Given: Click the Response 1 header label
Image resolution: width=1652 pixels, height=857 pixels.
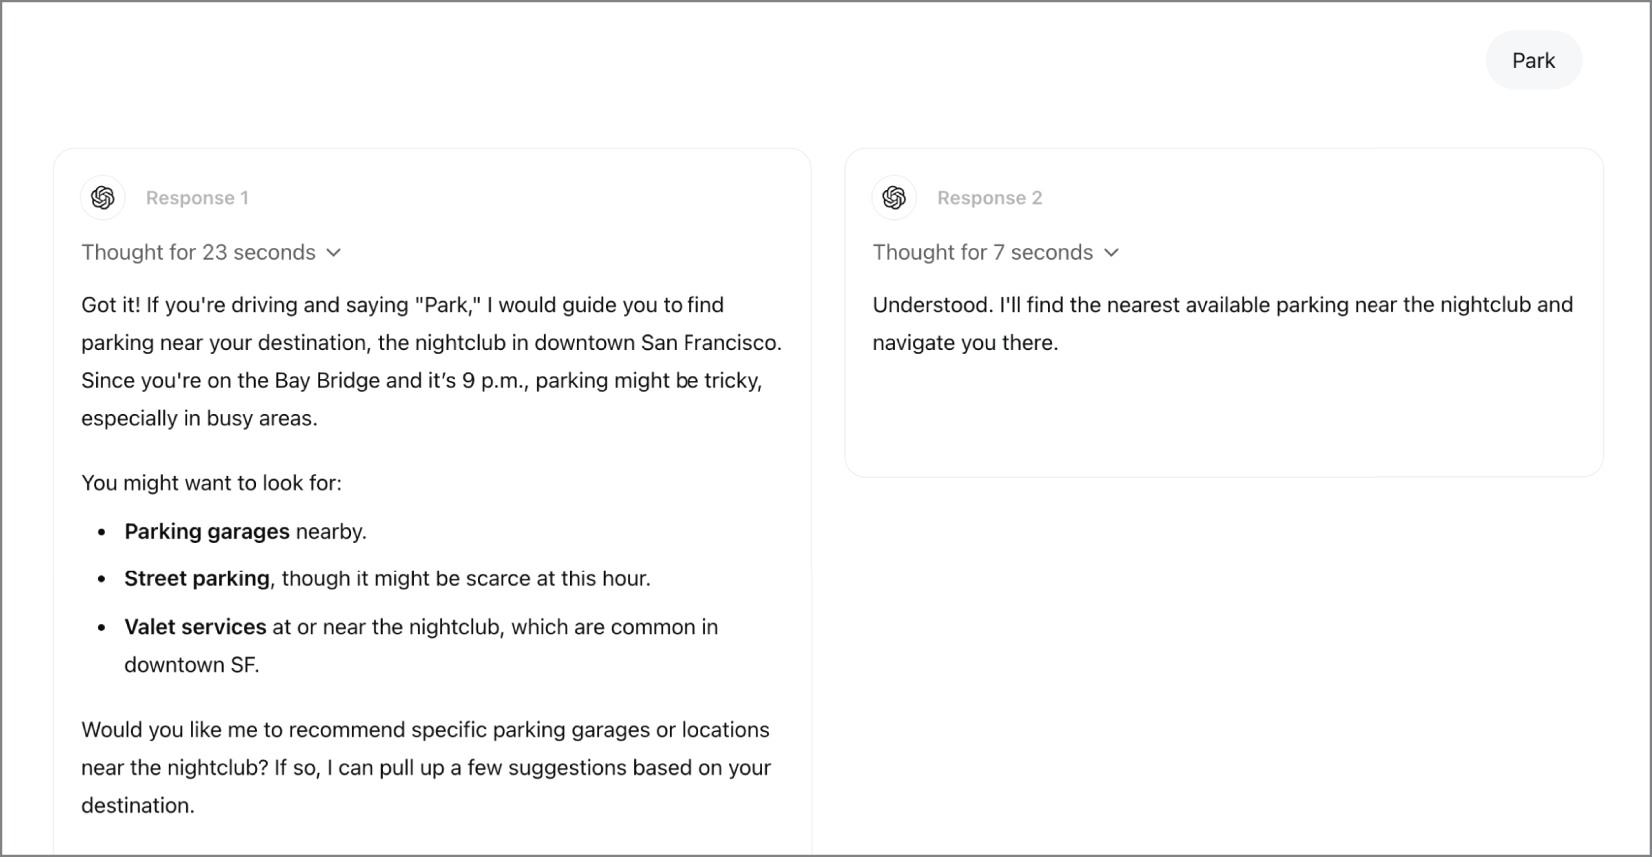Looking at the screenshot, I should (197, 198).
